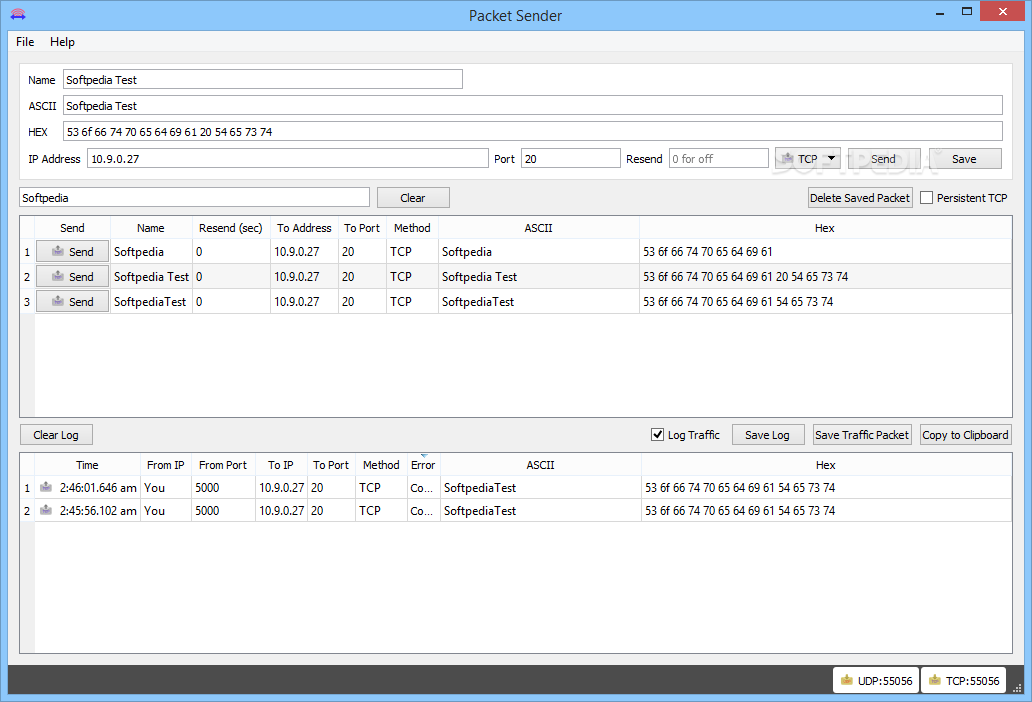Click the Time column header in traffic log

pos(87,464)
